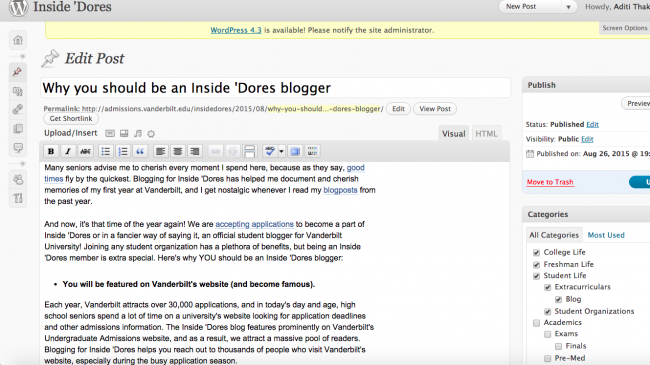Toggle fullscreen editing mode
650x365 pixels.
295,151
